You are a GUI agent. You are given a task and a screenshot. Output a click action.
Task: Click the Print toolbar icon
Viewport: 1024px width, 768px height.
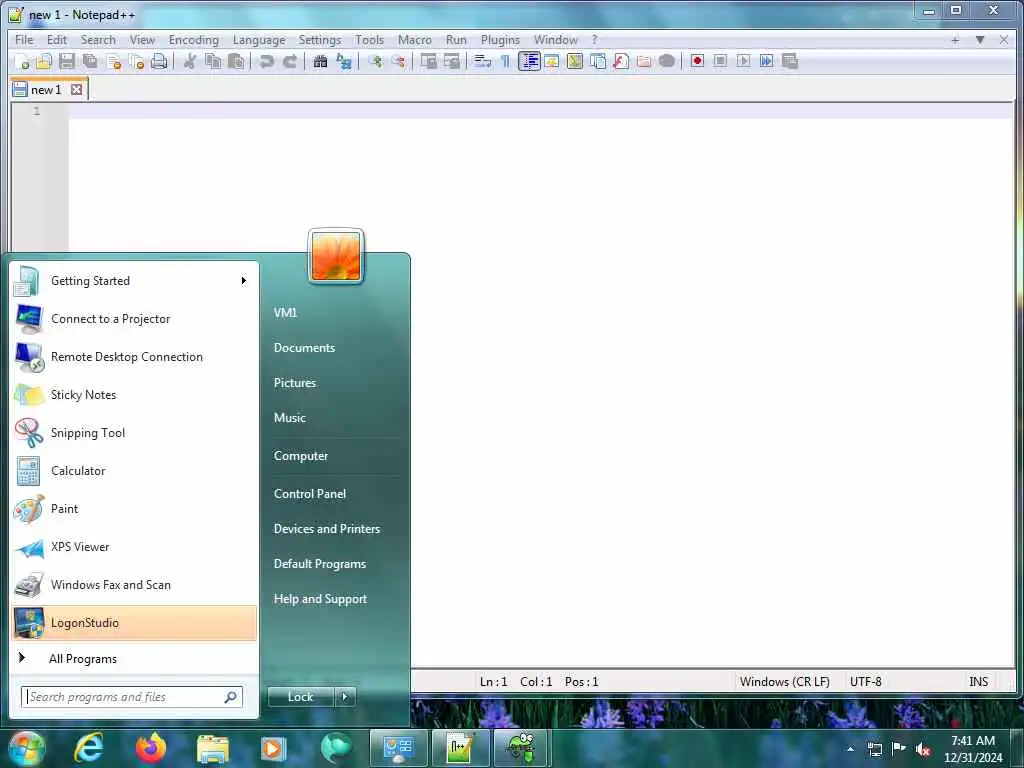(x=159, y=62)
